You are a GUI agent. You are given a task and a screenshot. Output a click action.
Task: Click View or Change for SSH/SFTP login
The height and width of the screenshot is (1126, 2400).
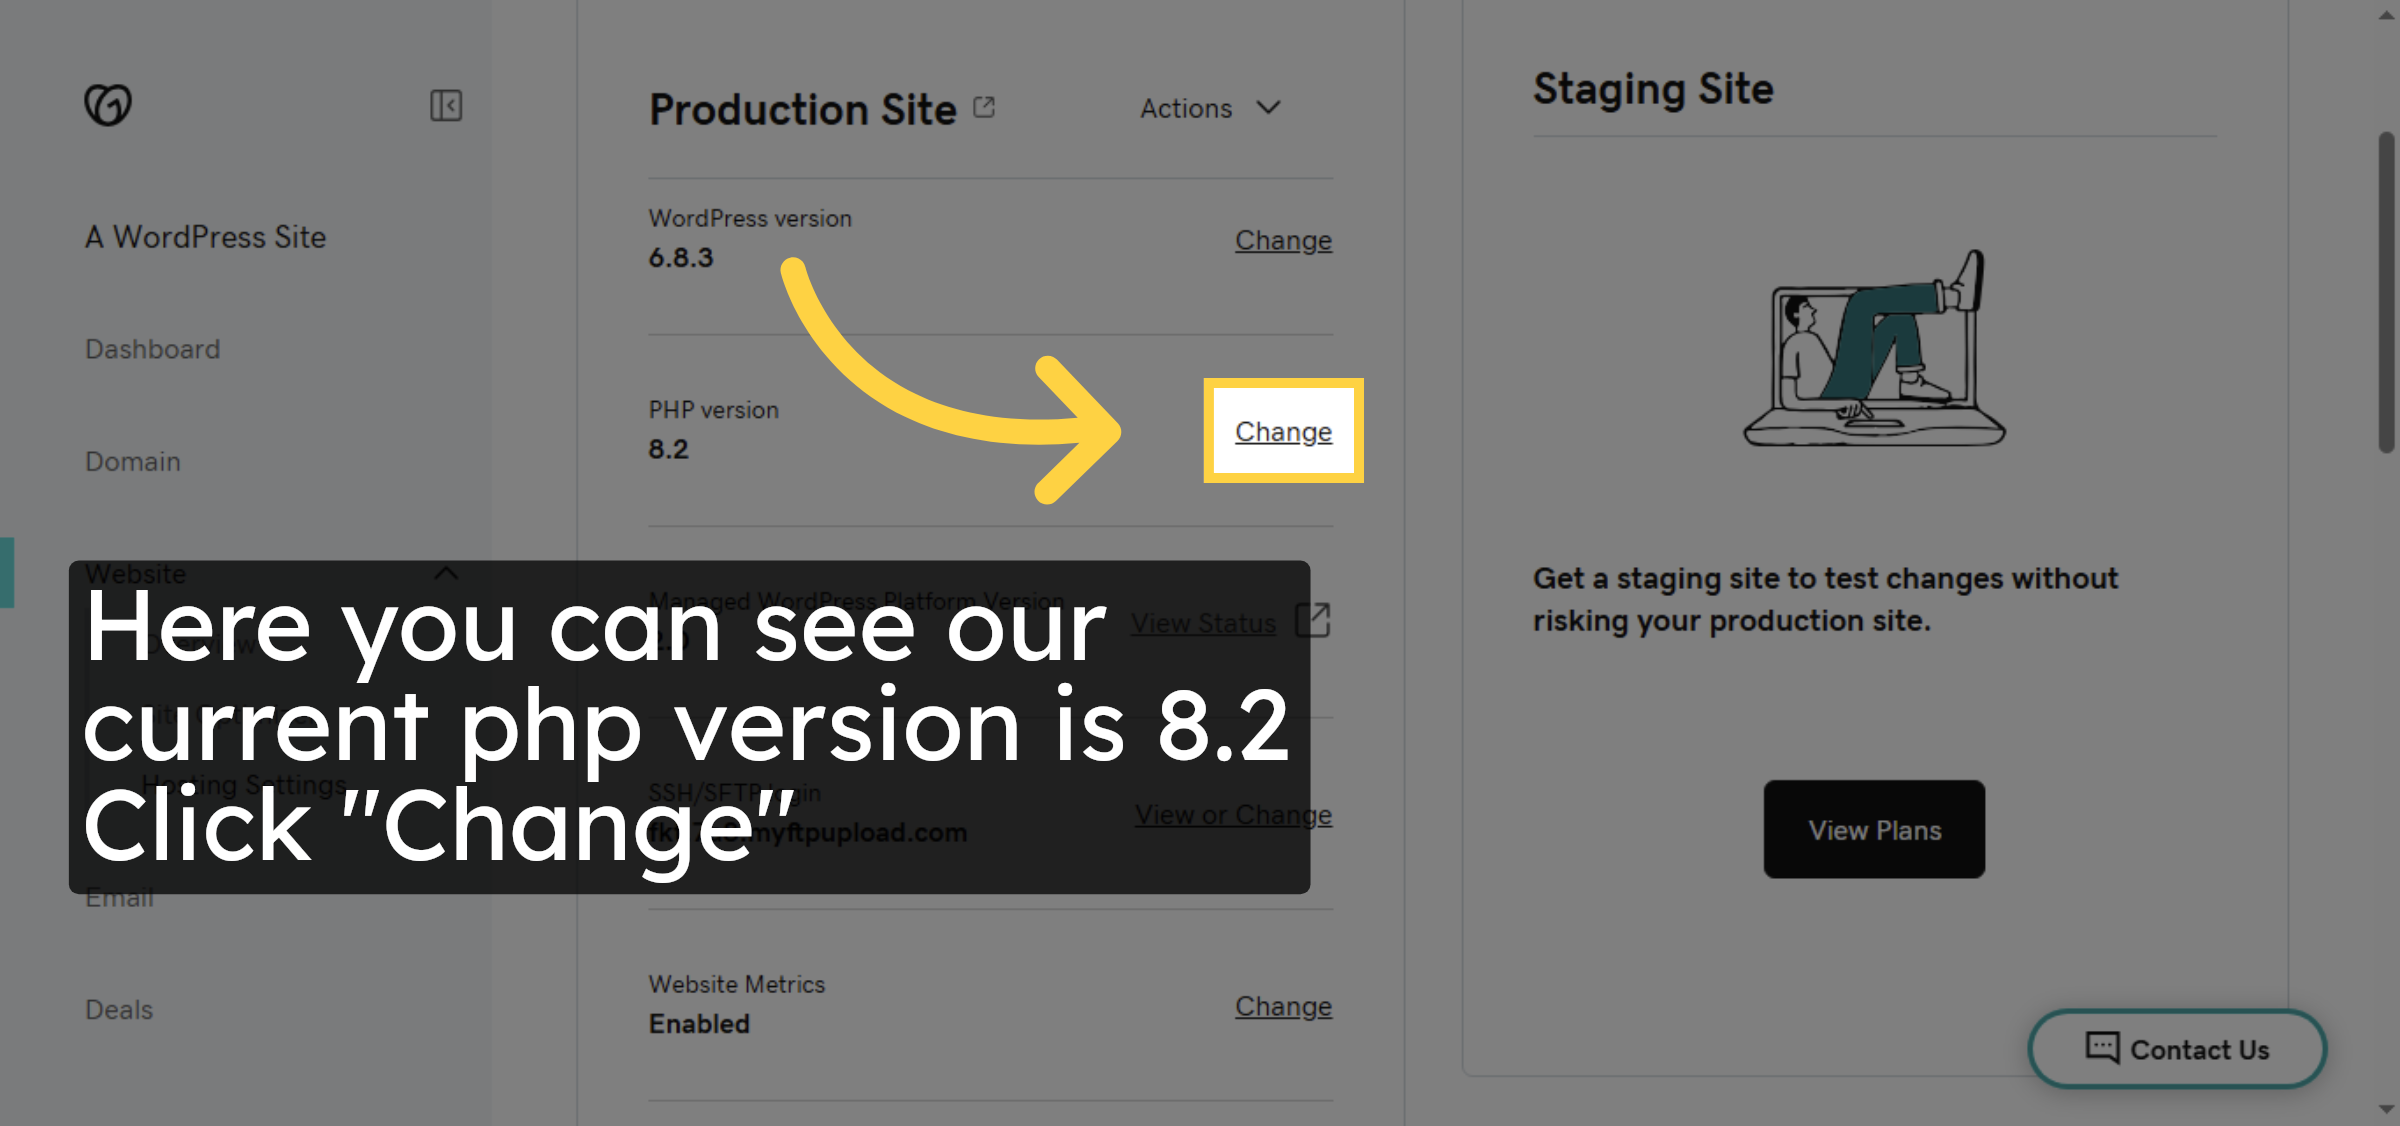tap(1233, 814)
